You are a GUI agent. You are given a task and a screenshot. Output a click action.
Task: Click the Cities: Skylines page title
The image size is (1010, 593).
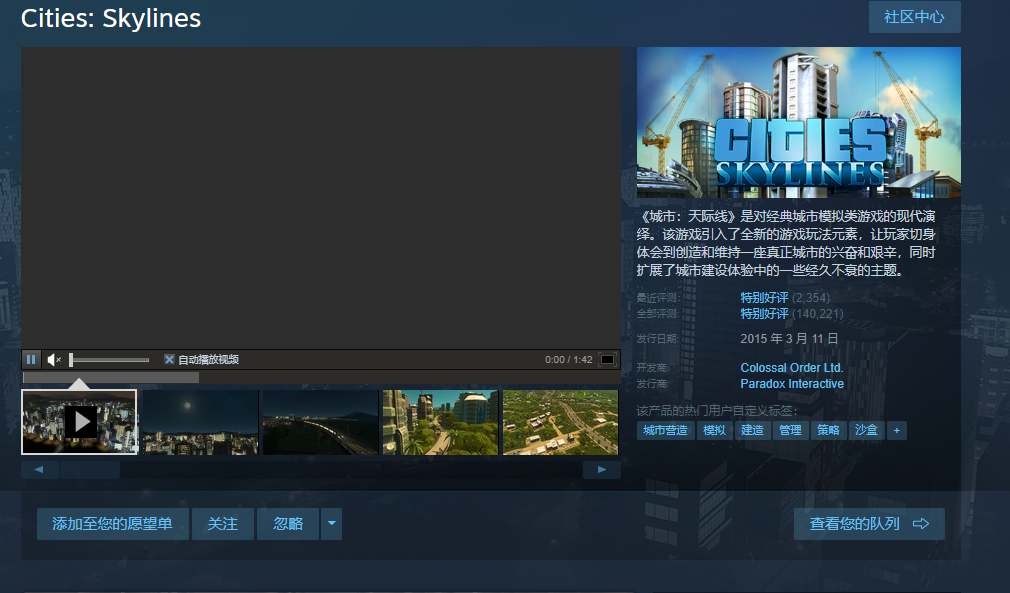111,18
